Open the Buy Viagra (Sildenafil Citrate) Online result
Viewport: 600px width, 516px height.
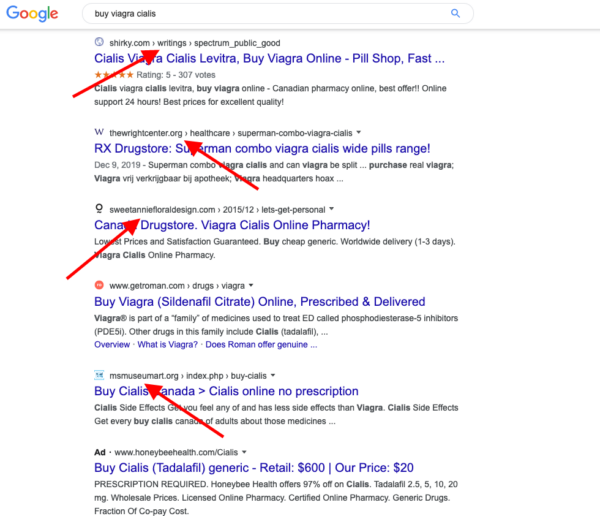(259, 302)
